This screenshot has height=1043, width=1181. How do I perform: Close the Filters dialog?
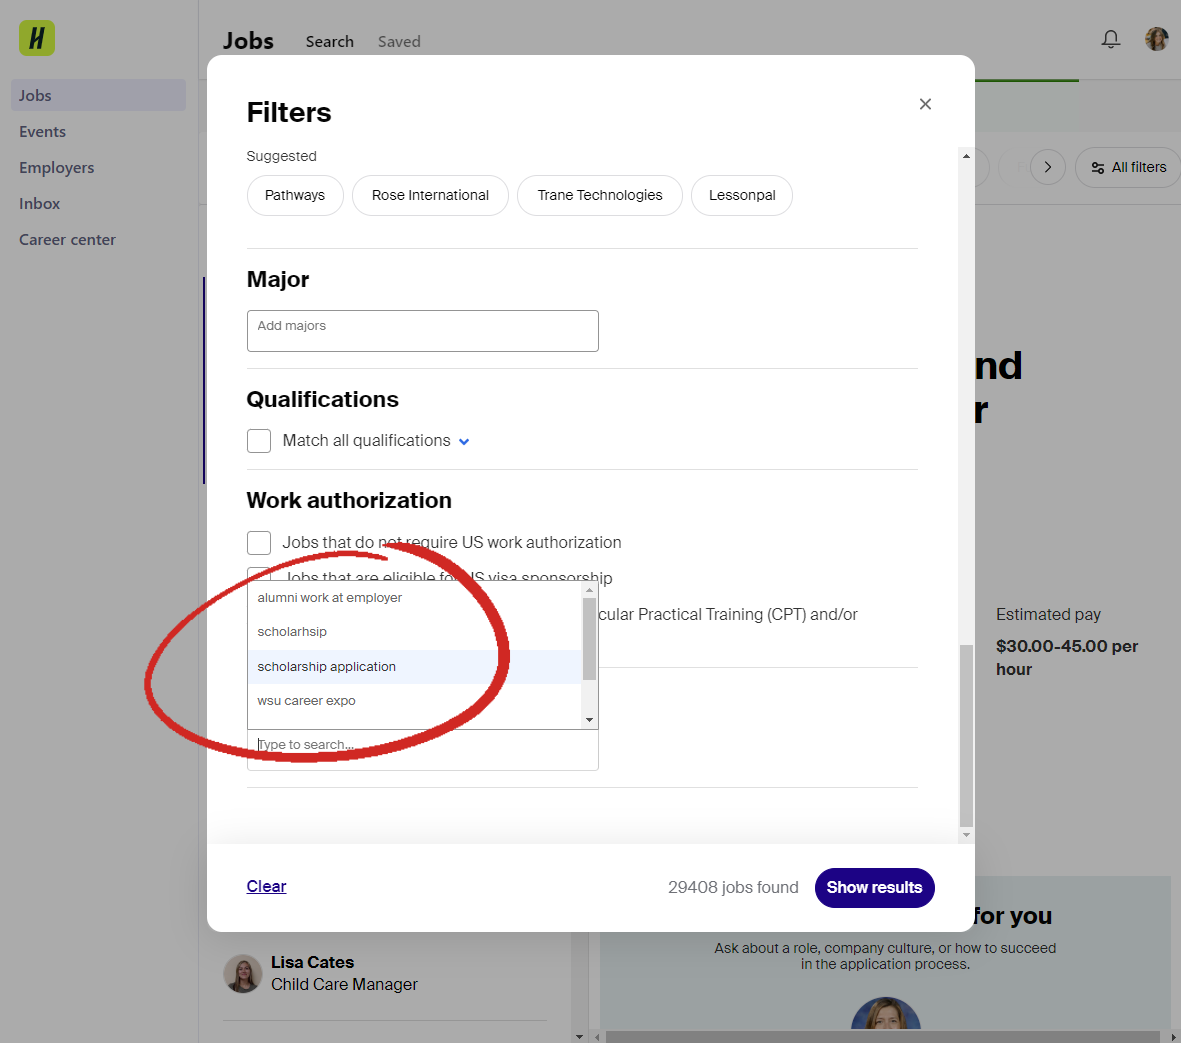[x=925, y=104]
